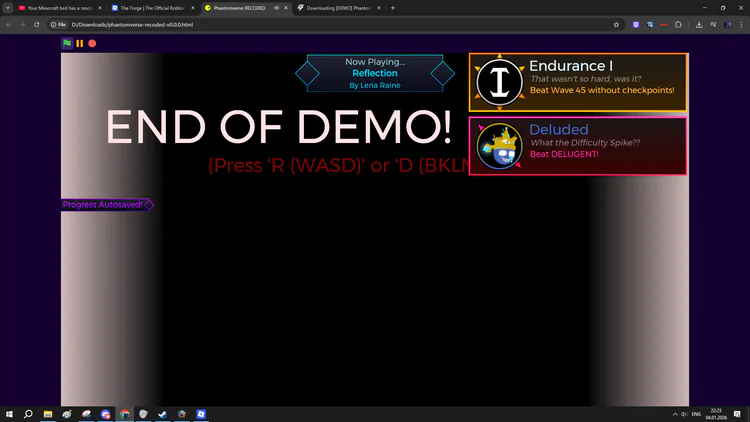This screenshot has width=750, height=422.
Task: Click the Now Playing Reflection banner
Action: 375,73
